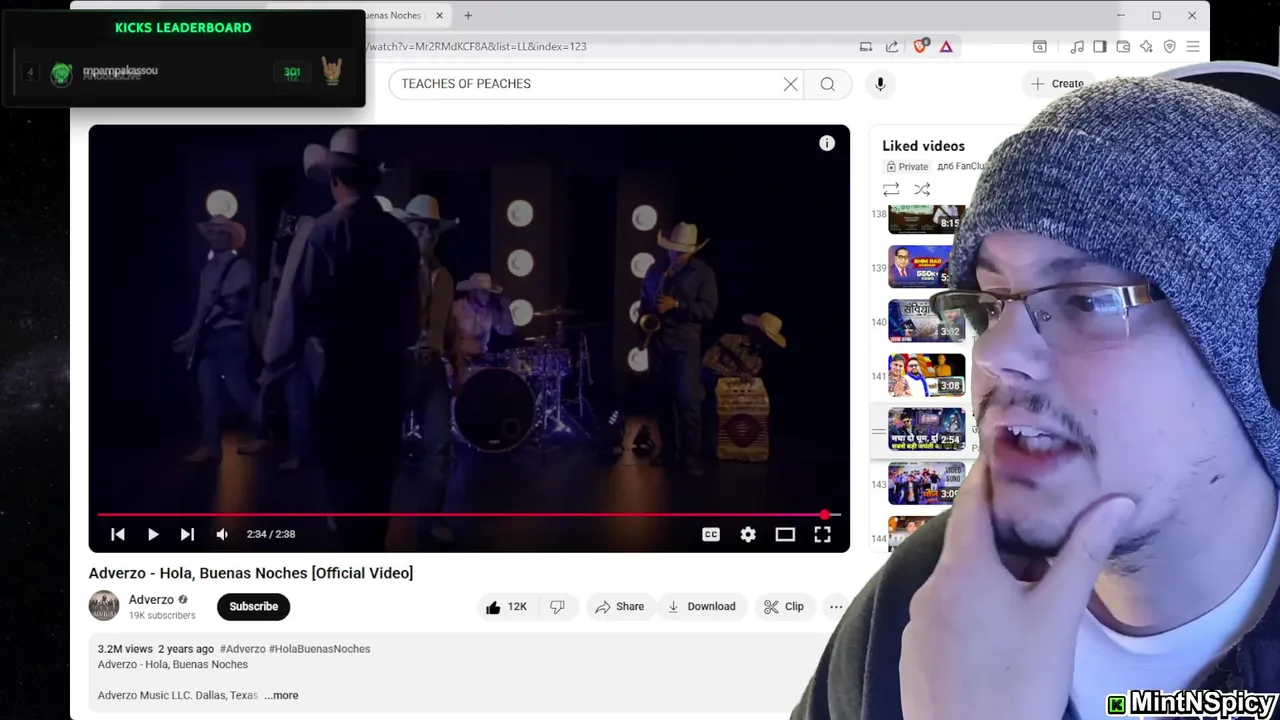Toggle the browser sidebar panel
This screenshot has width=1280, height=720.
[x=1100, y=46]
